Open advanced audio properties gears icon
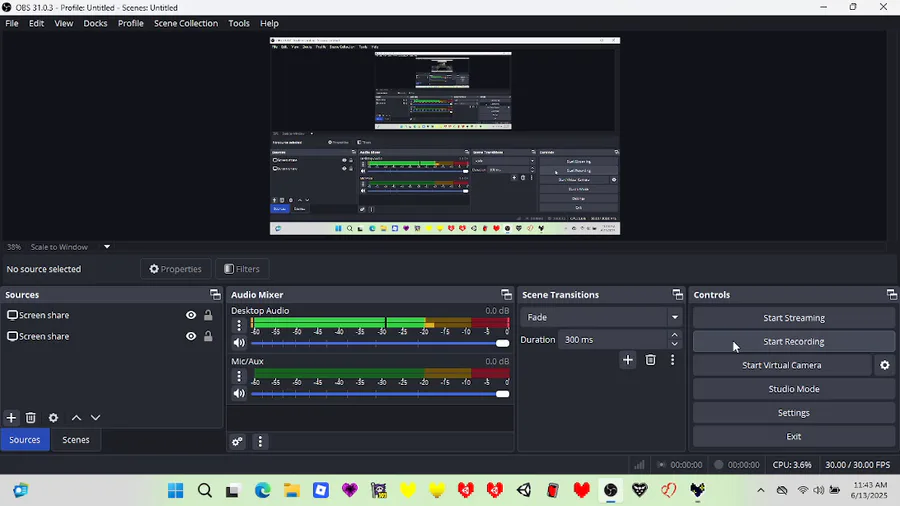The width and height of the screenshot is (900, 506). coord(237,441)
